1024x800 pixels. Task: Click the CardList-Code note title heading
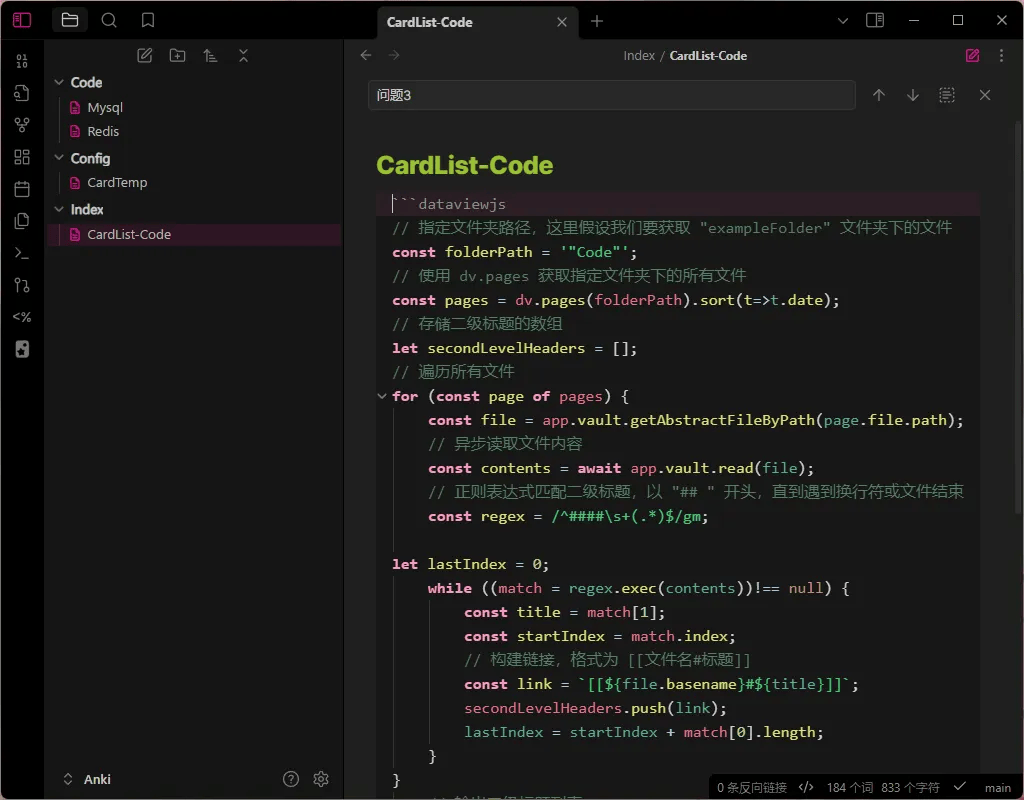point(464,165)
